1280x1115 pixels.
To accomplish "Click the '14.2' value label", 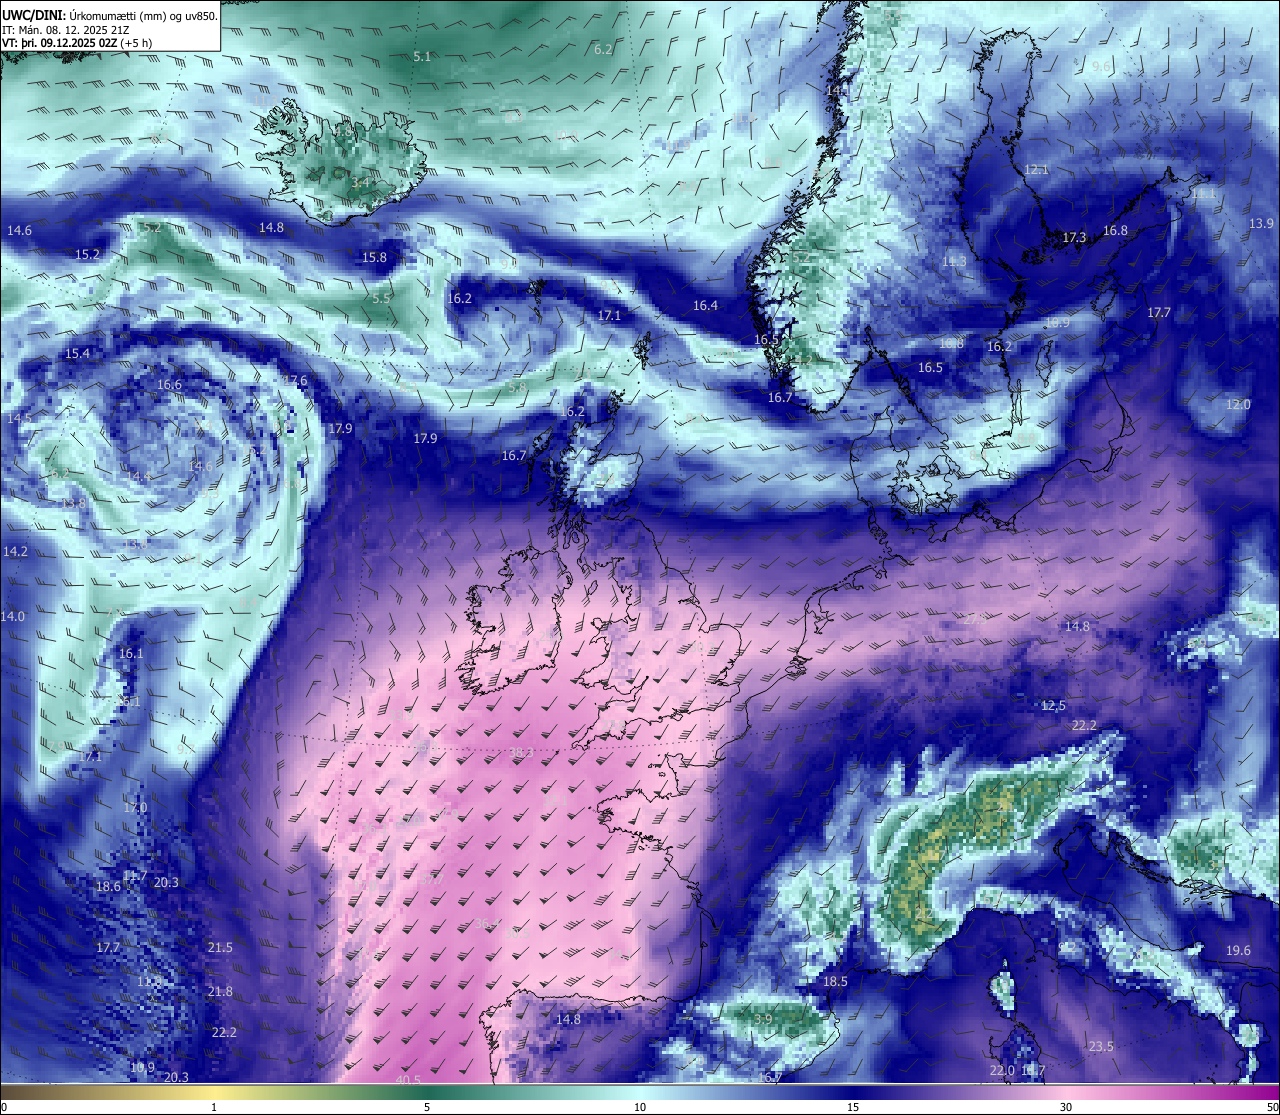I will tap(15, 552).
